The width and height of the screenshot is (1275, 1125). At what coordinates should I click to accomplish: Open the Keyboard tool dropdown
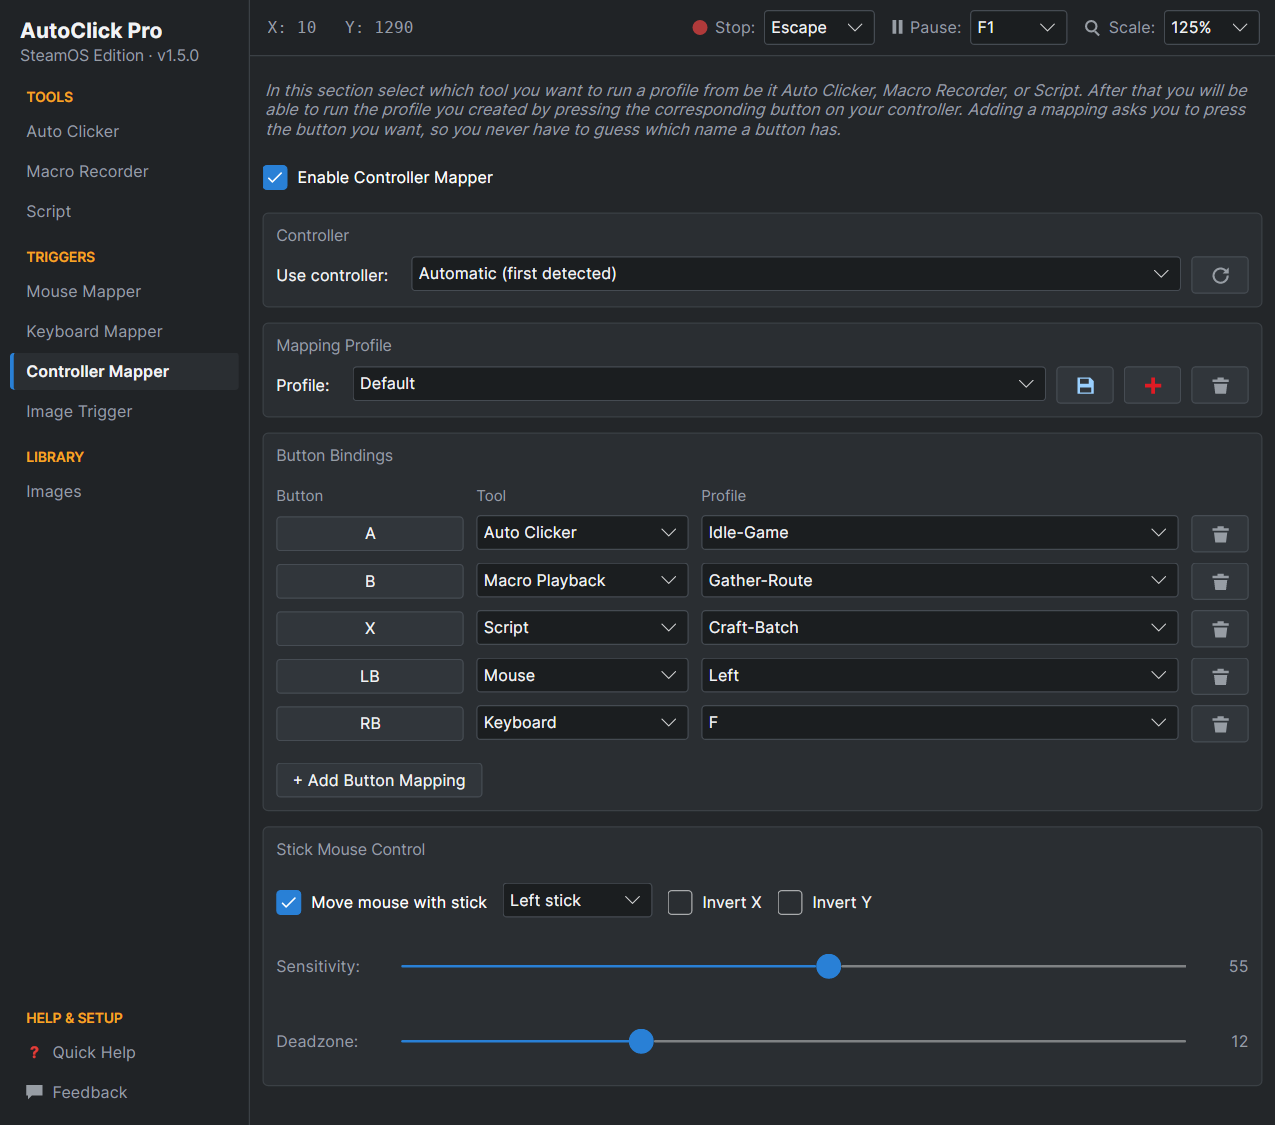click(x=582, y=723)
